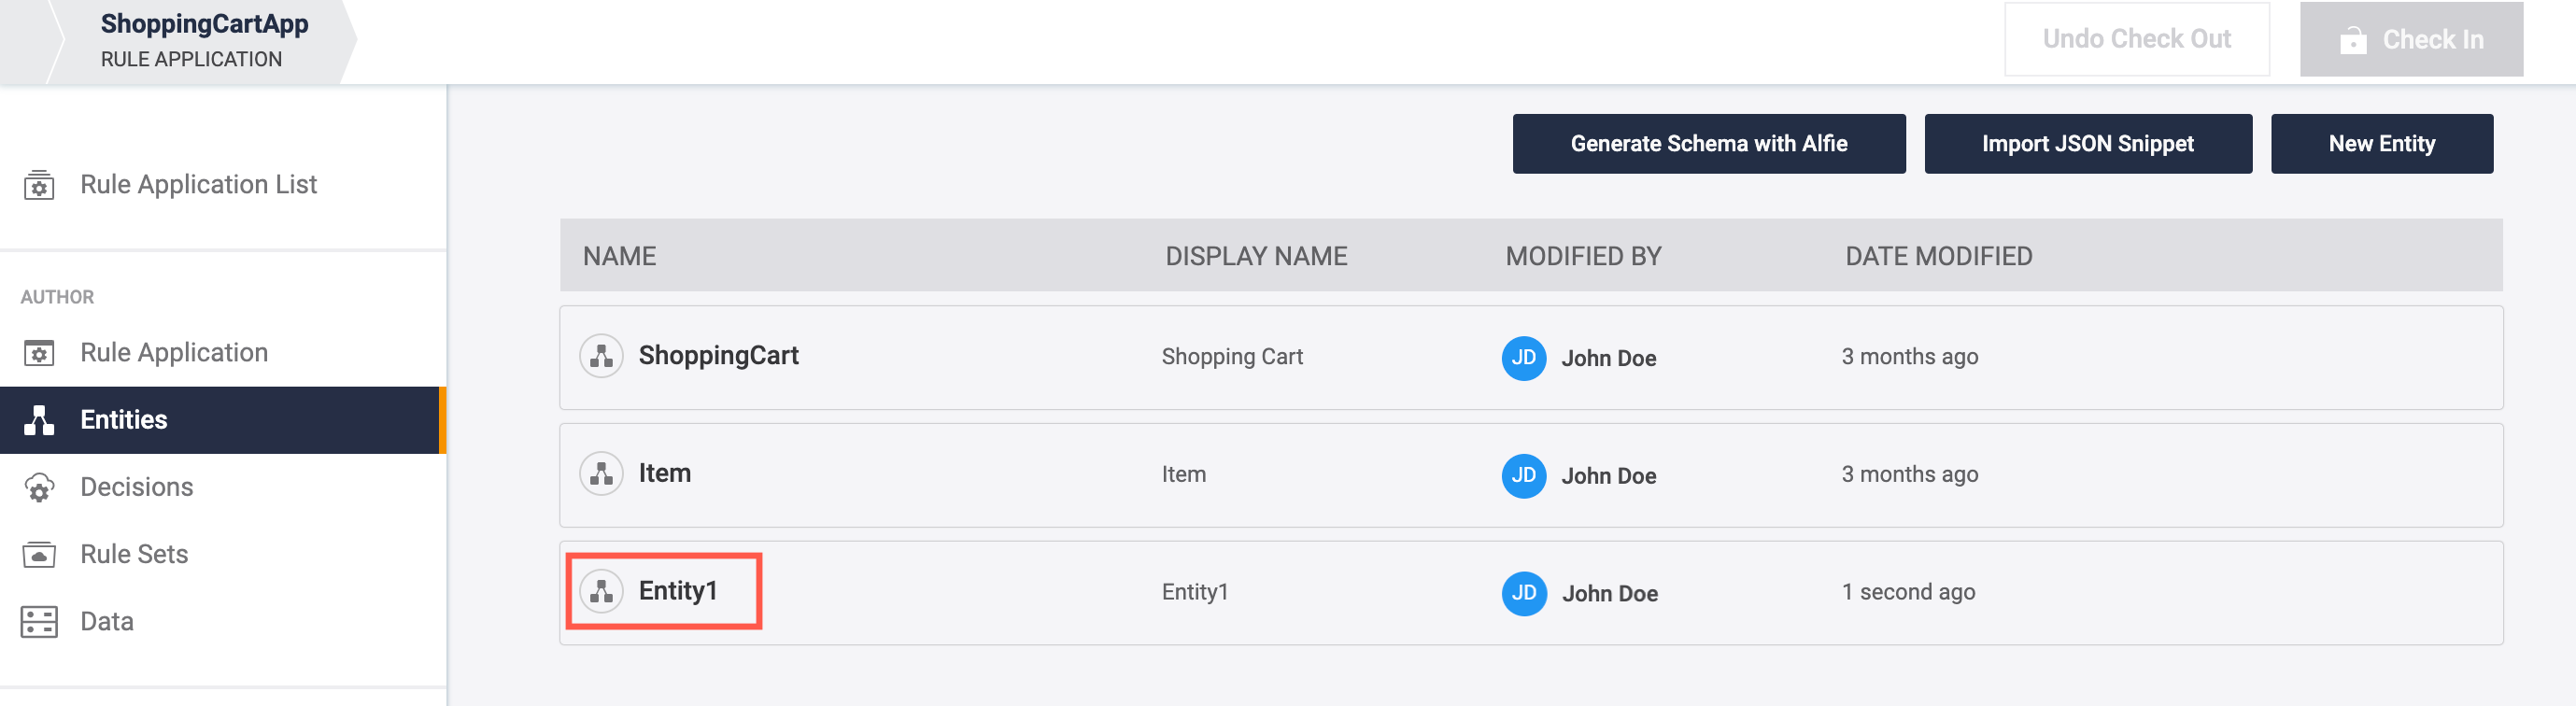Click the Check In button

coord(2410,40)
